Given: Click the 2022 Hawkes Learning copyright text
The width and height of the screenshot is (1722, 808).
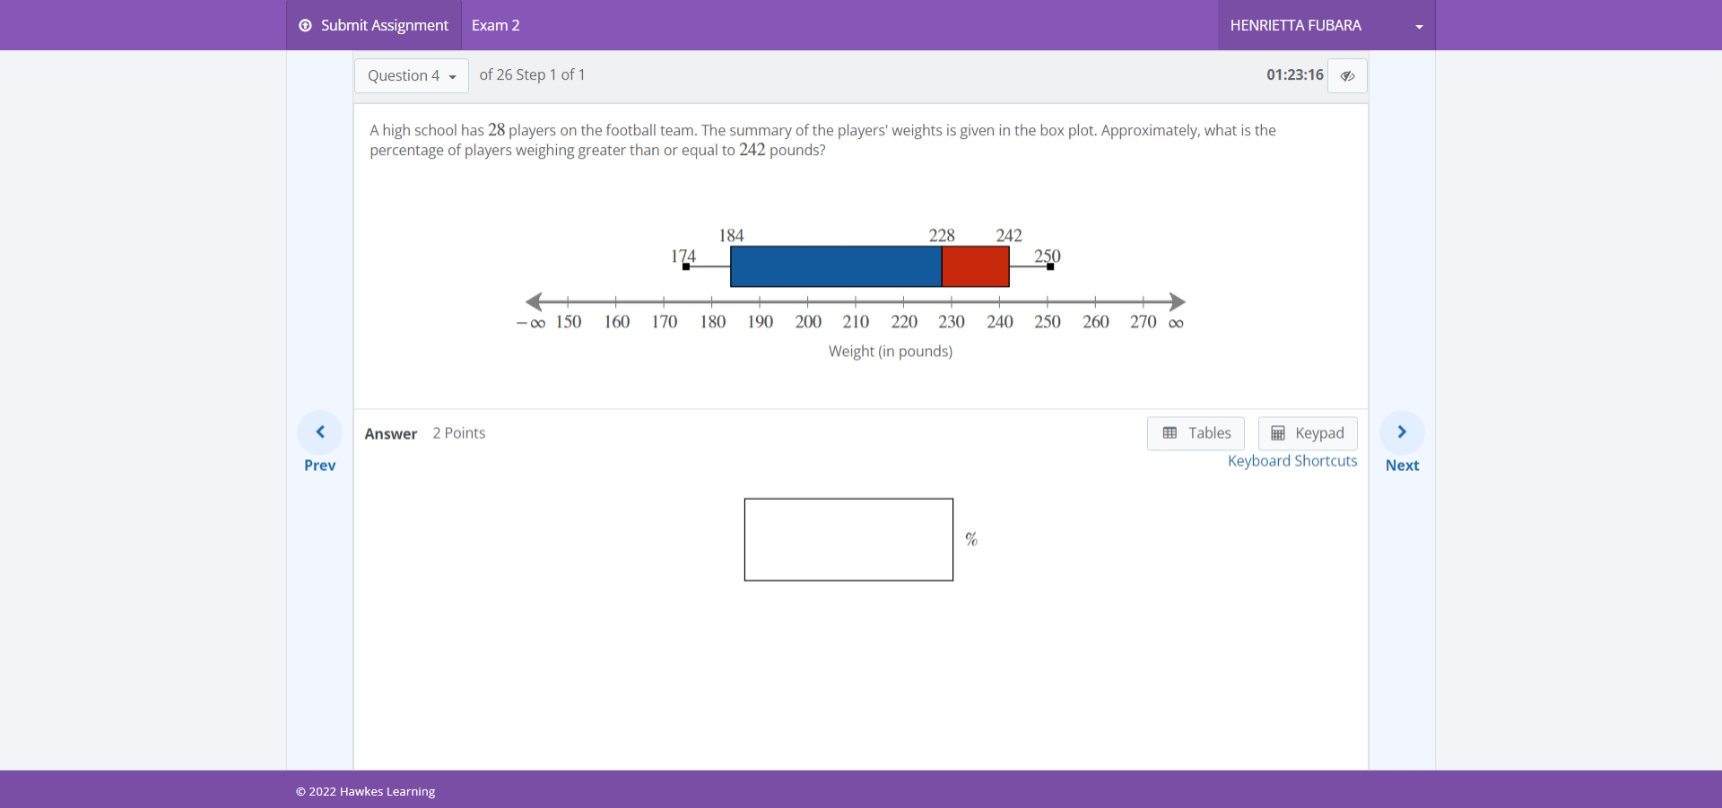Looking at the screenshot, I should tap(366, 791).
